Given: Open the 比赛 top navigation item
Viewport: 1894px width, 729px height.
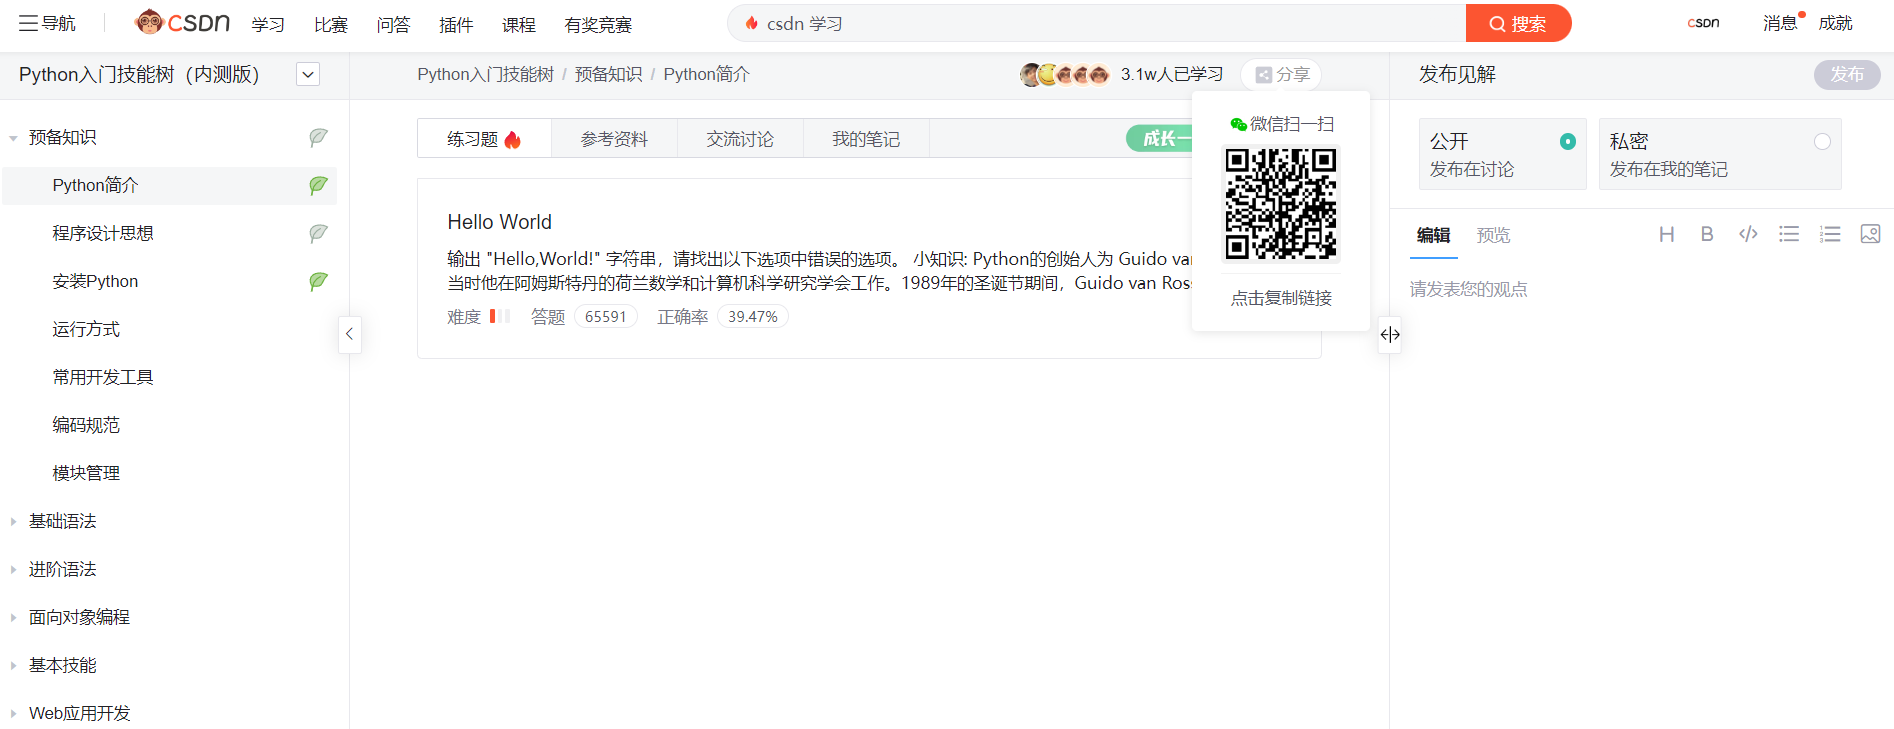Looking at the screenshot, I should [x=330, y=24].
